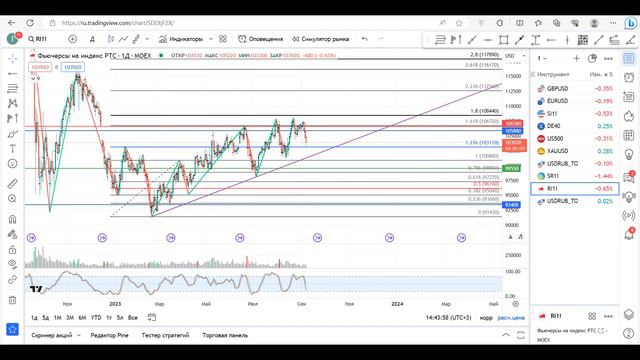Select the ruler measure tool

tap(13, 184)
